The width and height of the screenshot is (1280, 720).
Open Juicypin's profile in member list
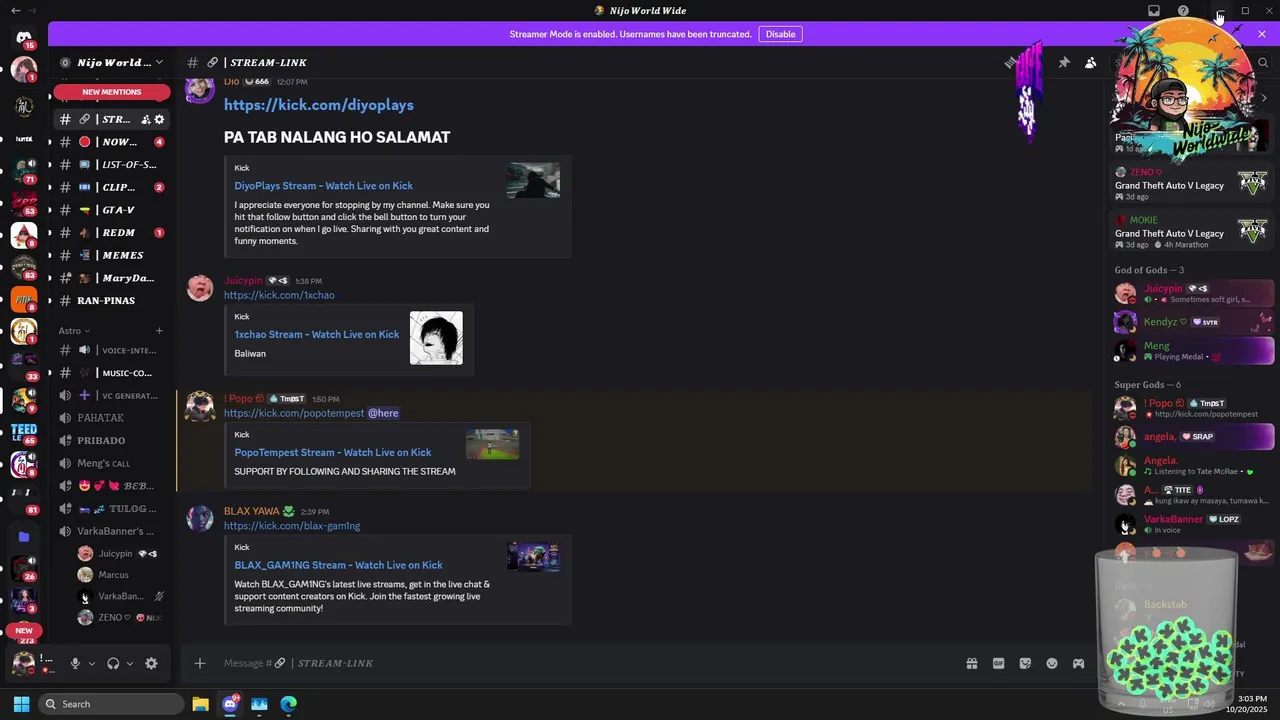pos(1193,293)
